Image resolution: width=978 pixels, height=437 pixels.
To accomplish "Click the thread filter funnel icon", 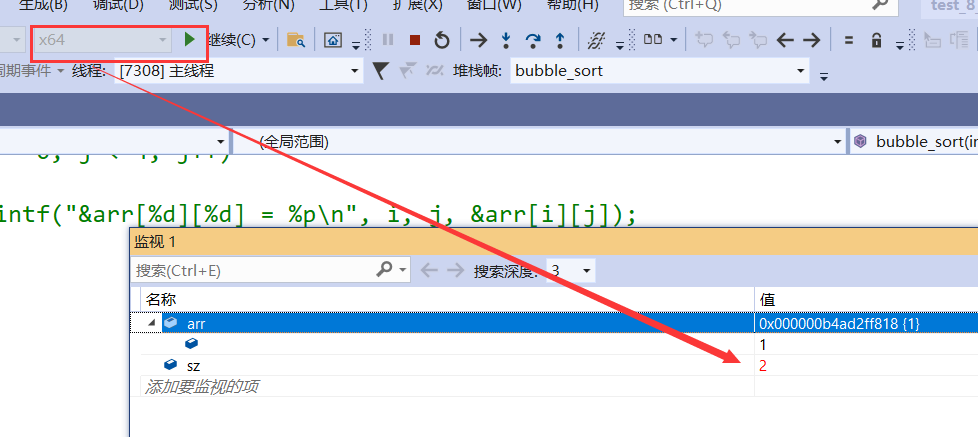I will click(x=380, y=71).
